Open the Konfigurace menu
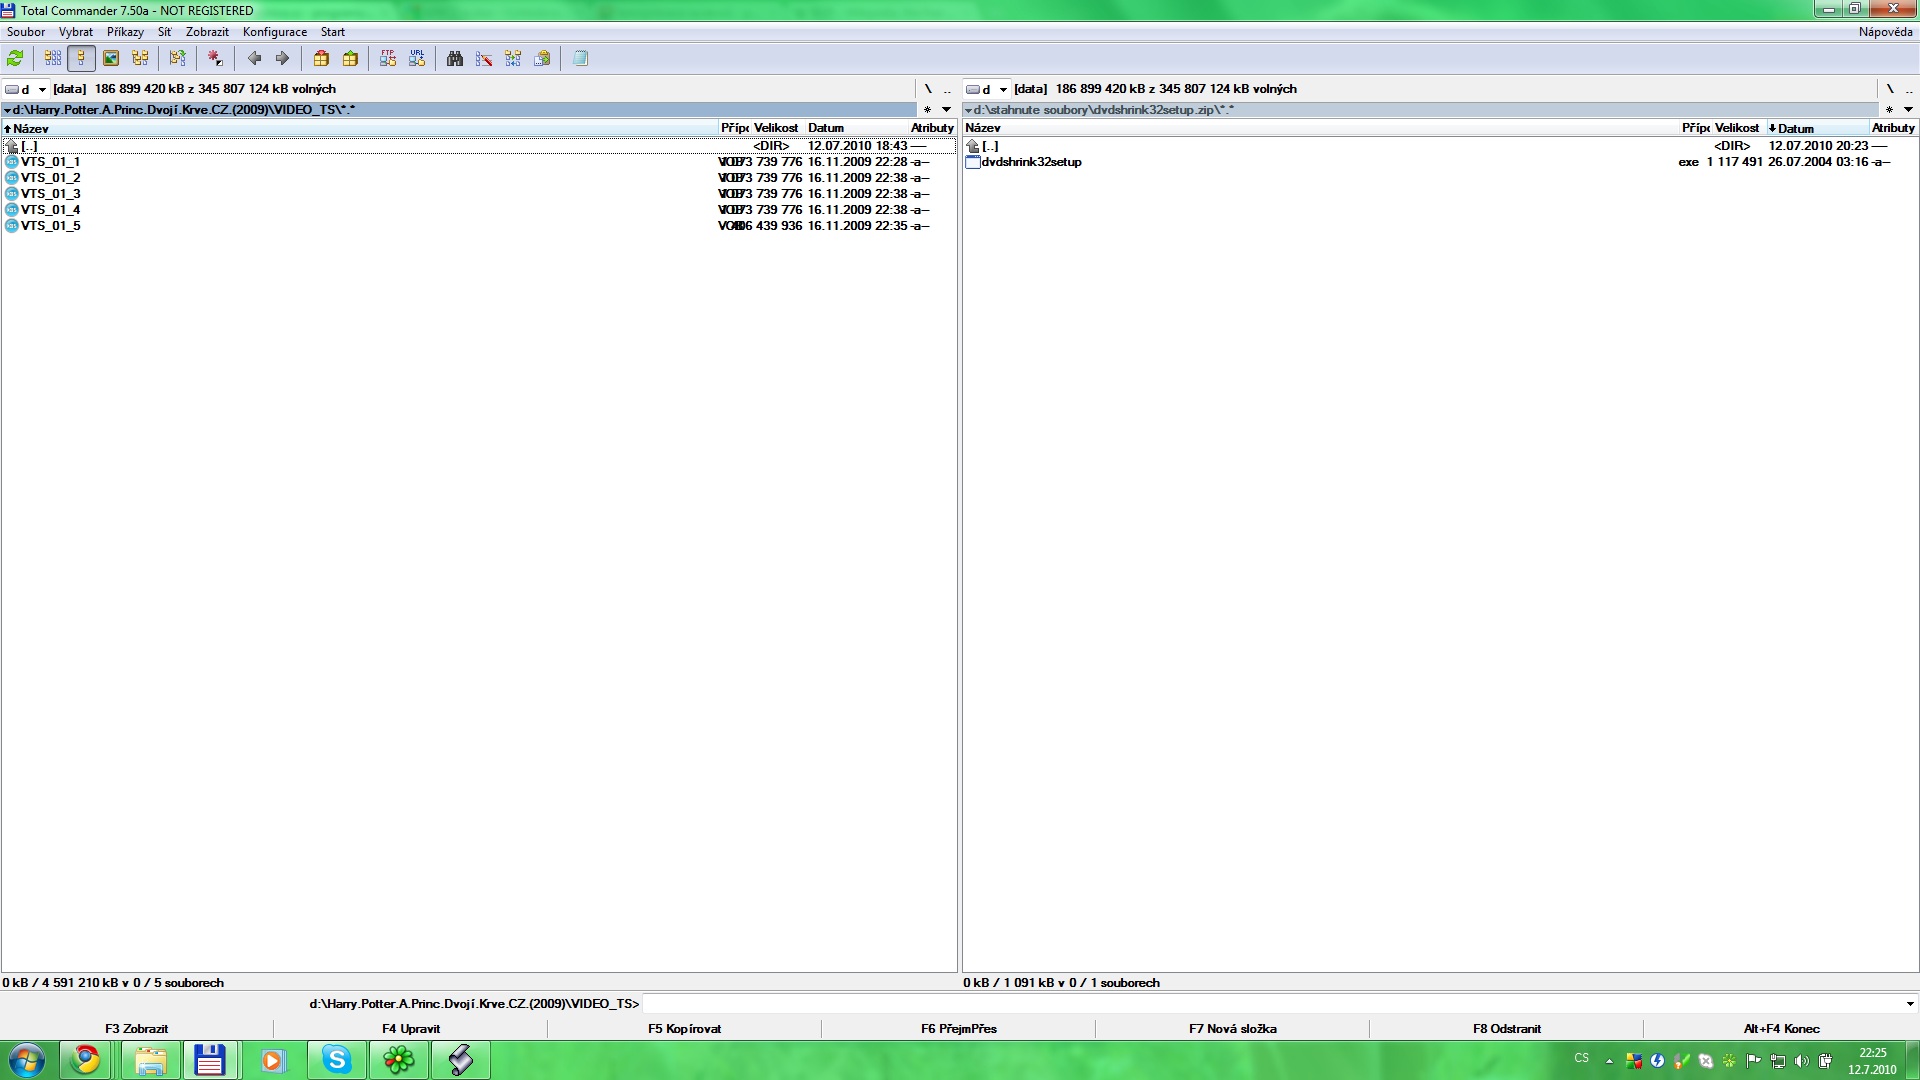 pos(274,32)
